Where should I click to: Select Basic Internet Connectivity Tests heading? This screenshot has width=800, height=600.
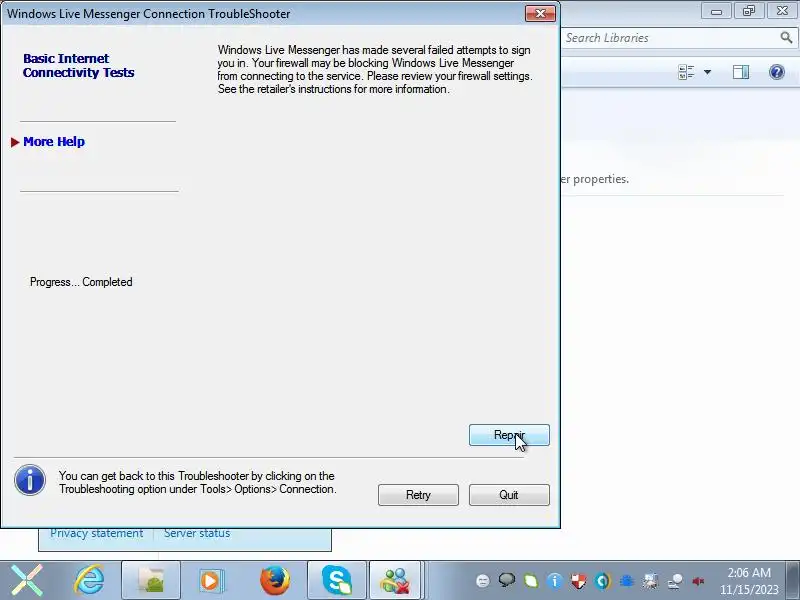(79, 65)
